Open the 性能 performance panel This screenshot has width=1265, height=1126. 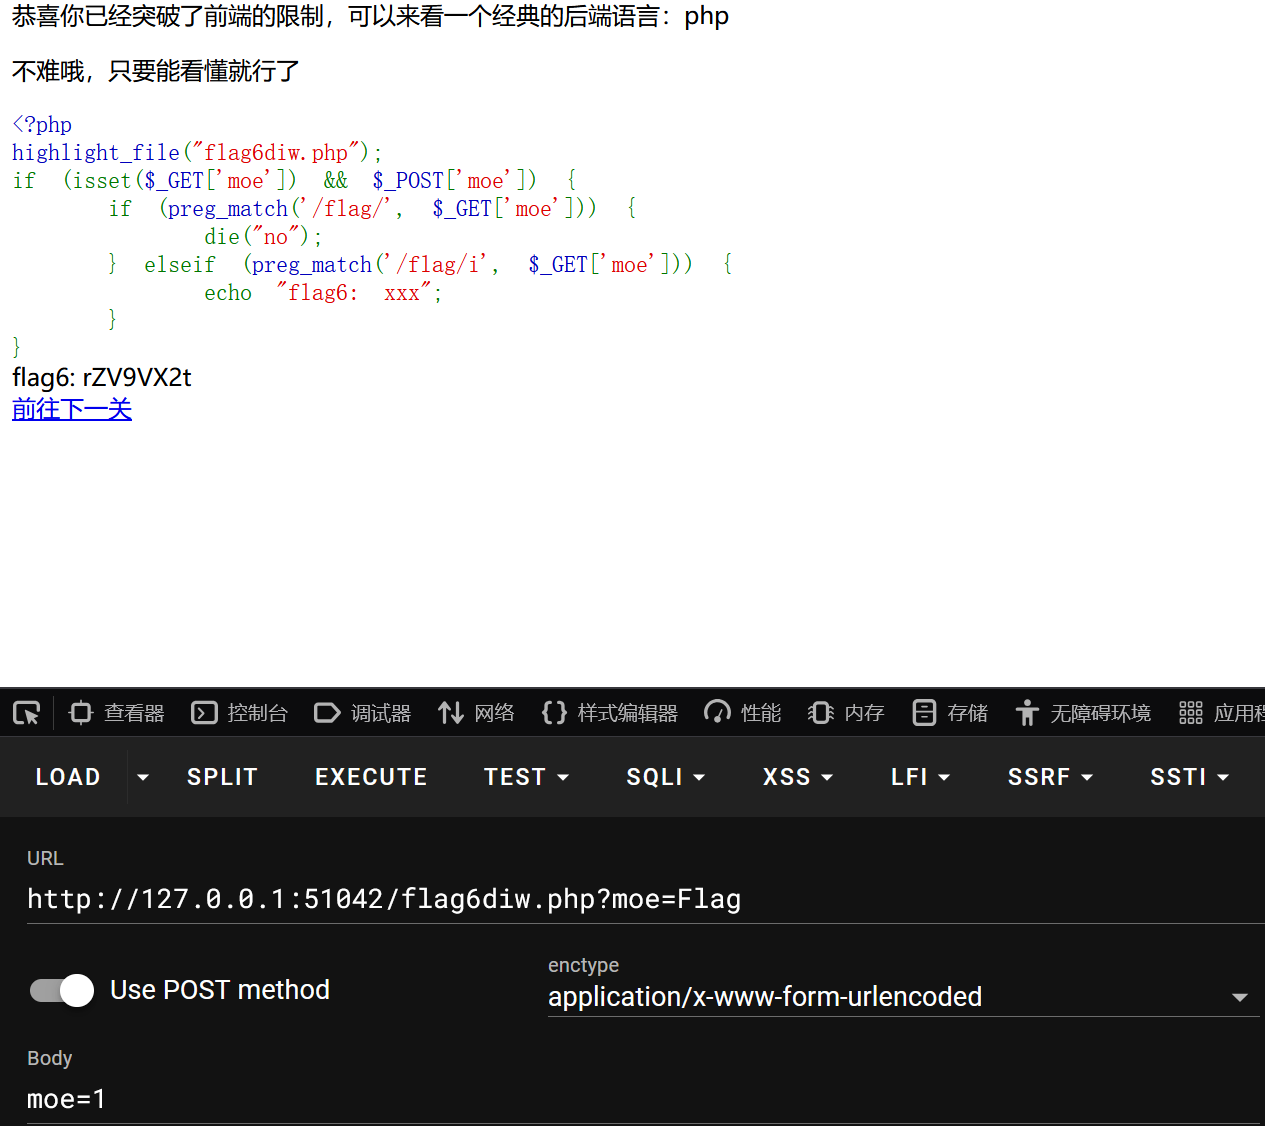(x=743, y=712)
